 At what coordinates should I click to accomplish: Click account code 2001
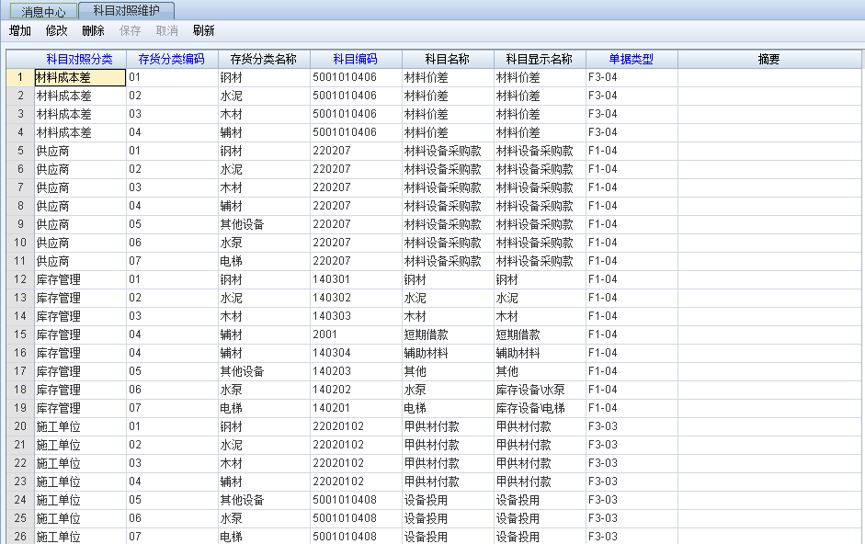pyautogui.click(x=356, y=334)
